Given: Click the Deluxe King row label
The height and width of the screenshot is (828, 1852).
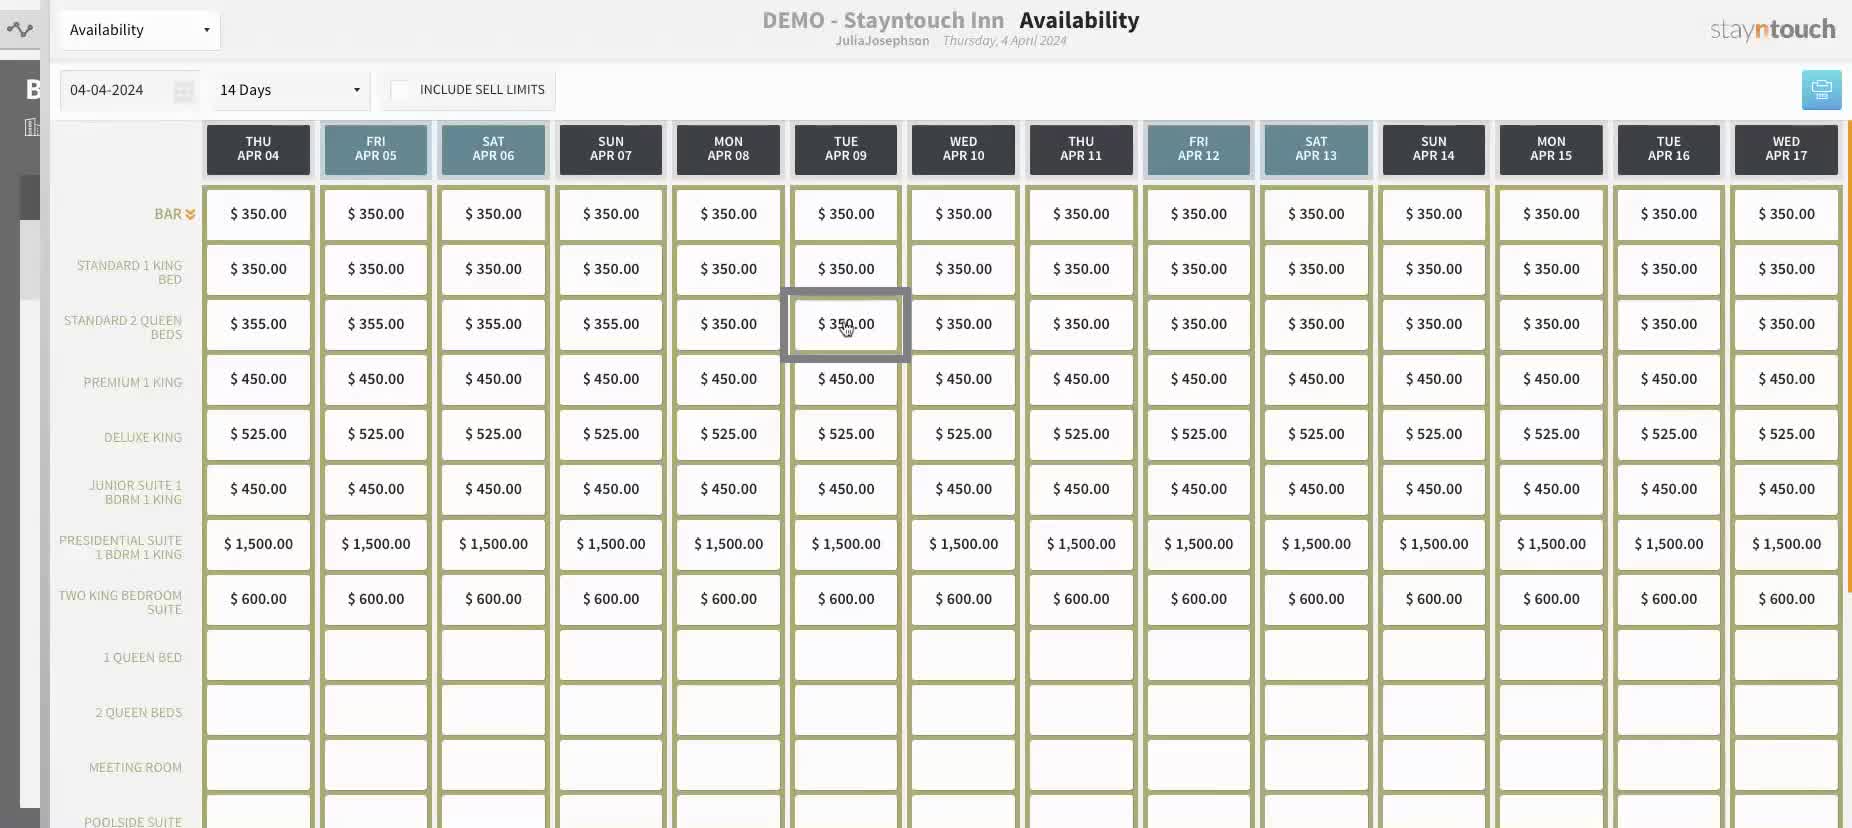Looking at the screenshot, I should tap(143, 437).
